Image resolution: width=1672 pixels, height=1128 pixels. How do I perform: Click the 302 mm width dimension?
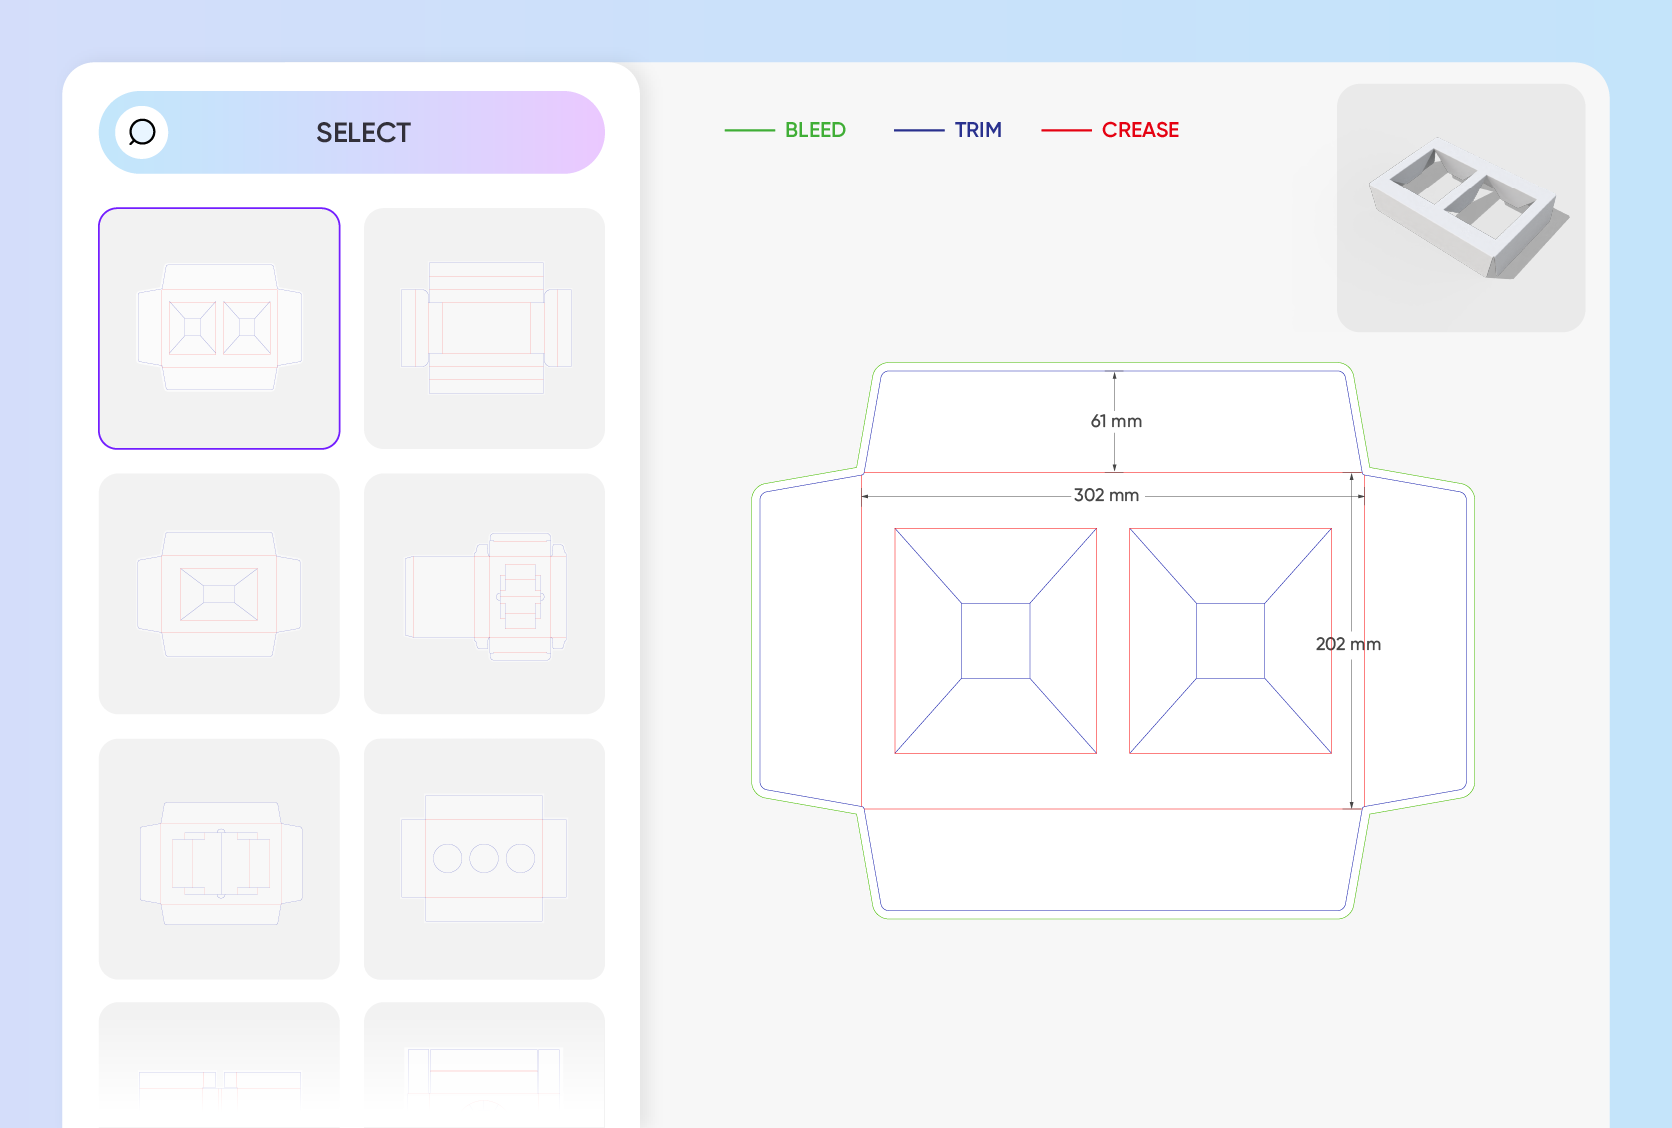[x=1106, y=495]
